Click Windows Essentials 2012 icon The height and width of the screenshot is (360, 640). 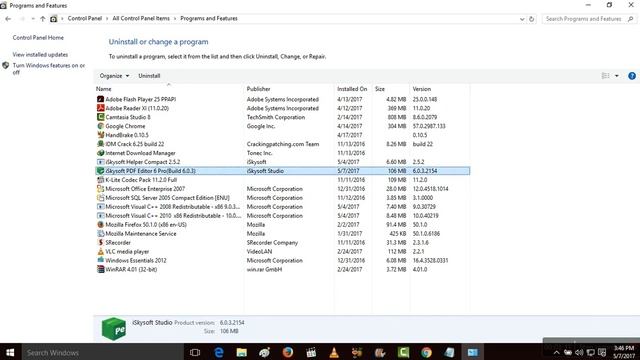click(x=100, y=260)
